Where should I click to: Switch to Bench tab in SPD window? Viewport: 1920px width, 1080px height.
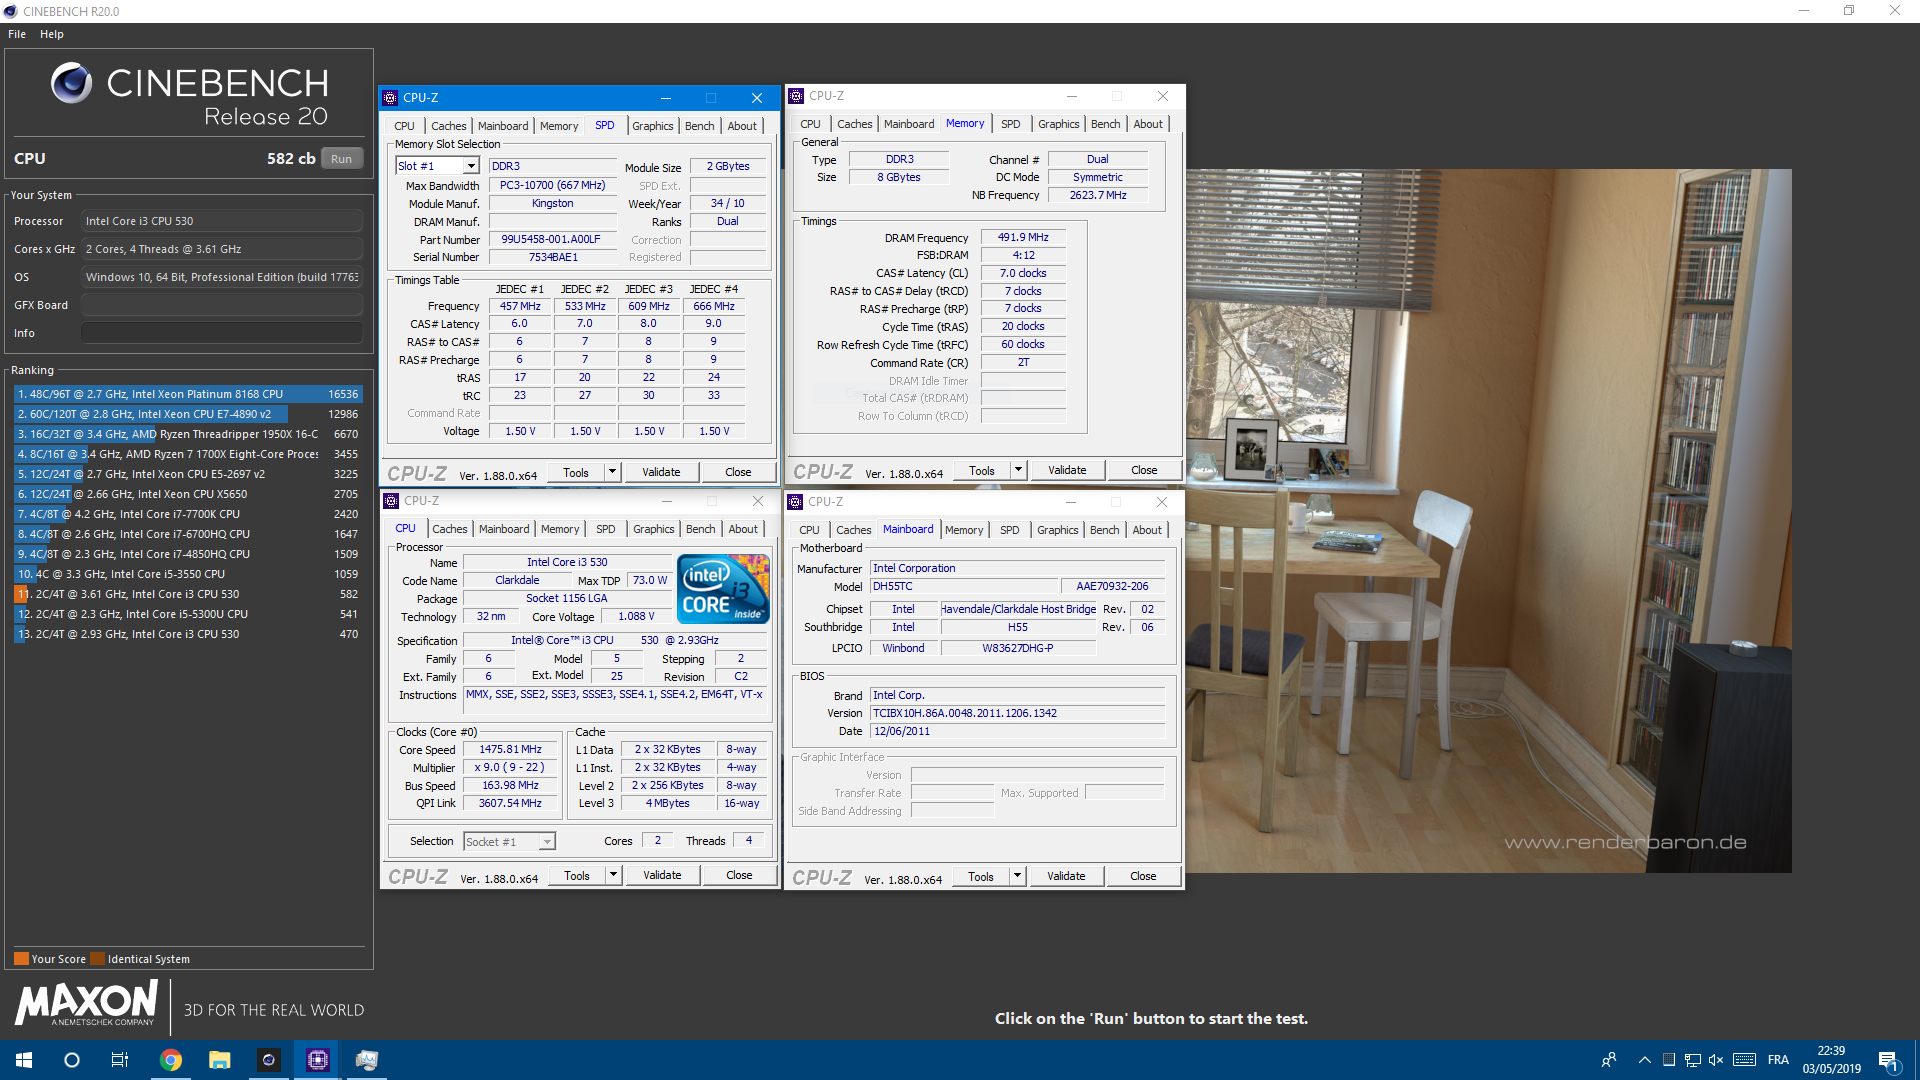(x=699, y=126)
